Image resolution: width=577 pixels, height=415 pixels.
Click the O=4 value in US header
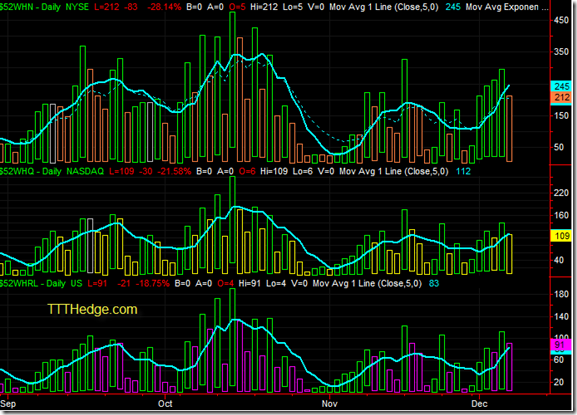point(225,283)
